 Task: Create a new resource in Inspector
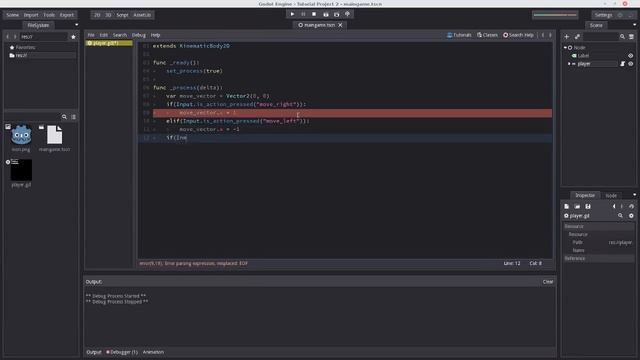click(x=567, y=207)
